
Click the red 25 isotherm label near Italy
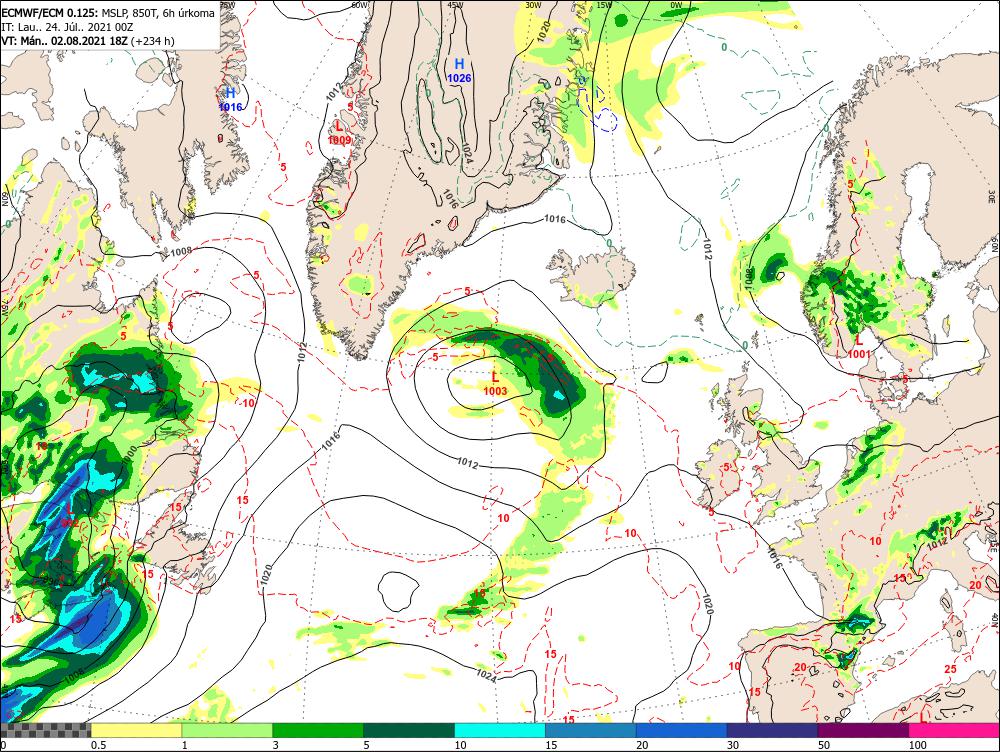click(x=950, y=669)
